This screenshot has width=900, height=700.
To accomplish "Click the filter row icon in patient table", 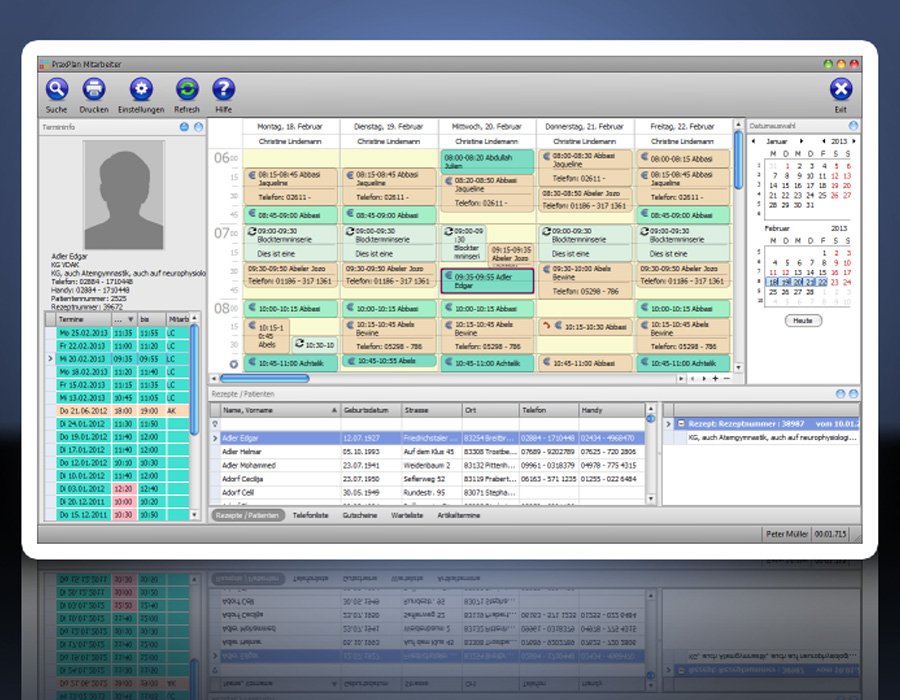I will tap(215, 424).
